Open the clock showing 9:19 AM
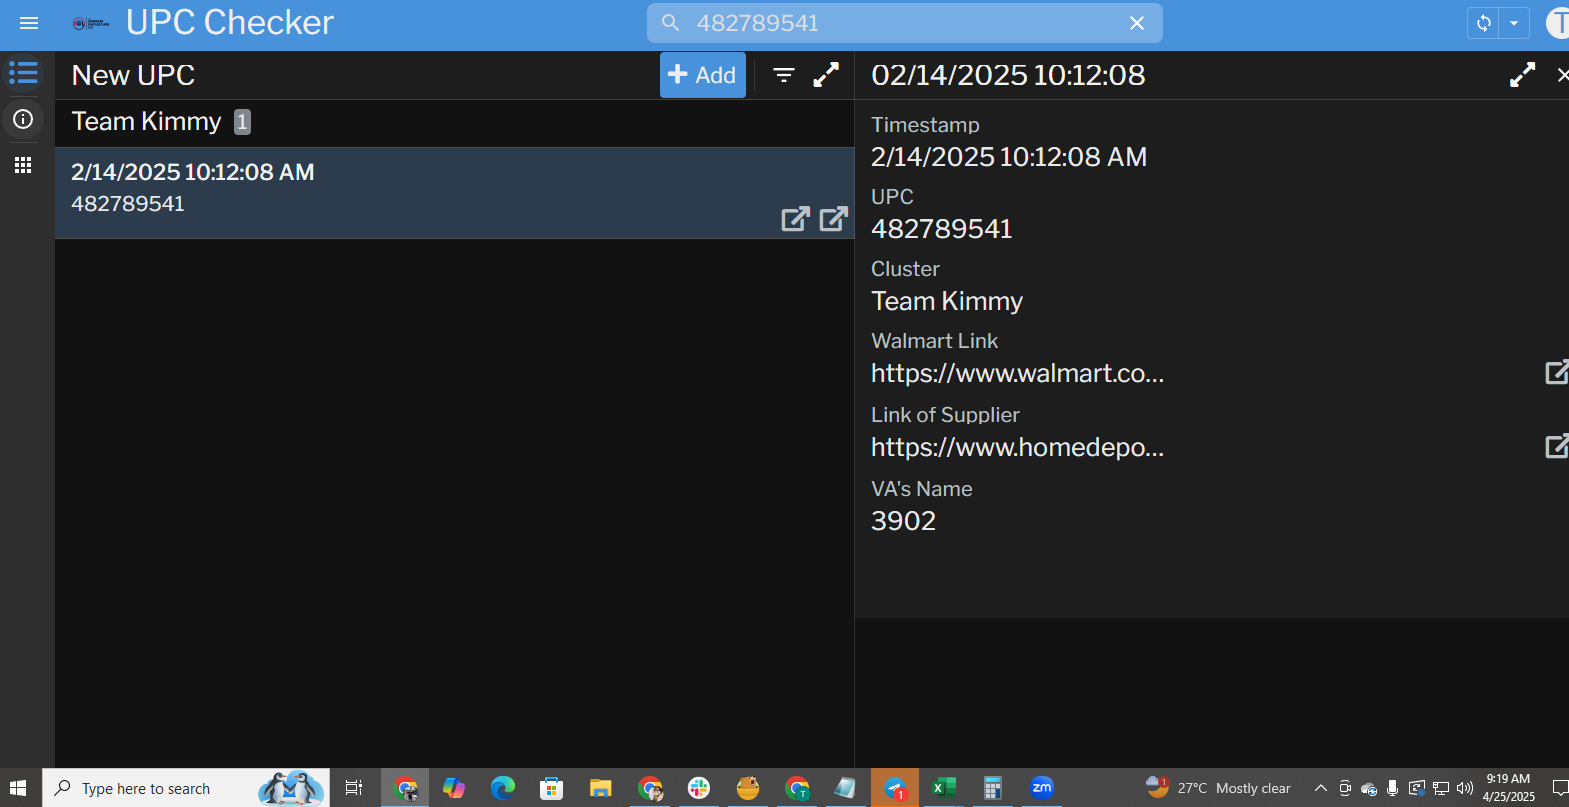Screen dimensions: 1569x807 click(x=1508, y=788)
